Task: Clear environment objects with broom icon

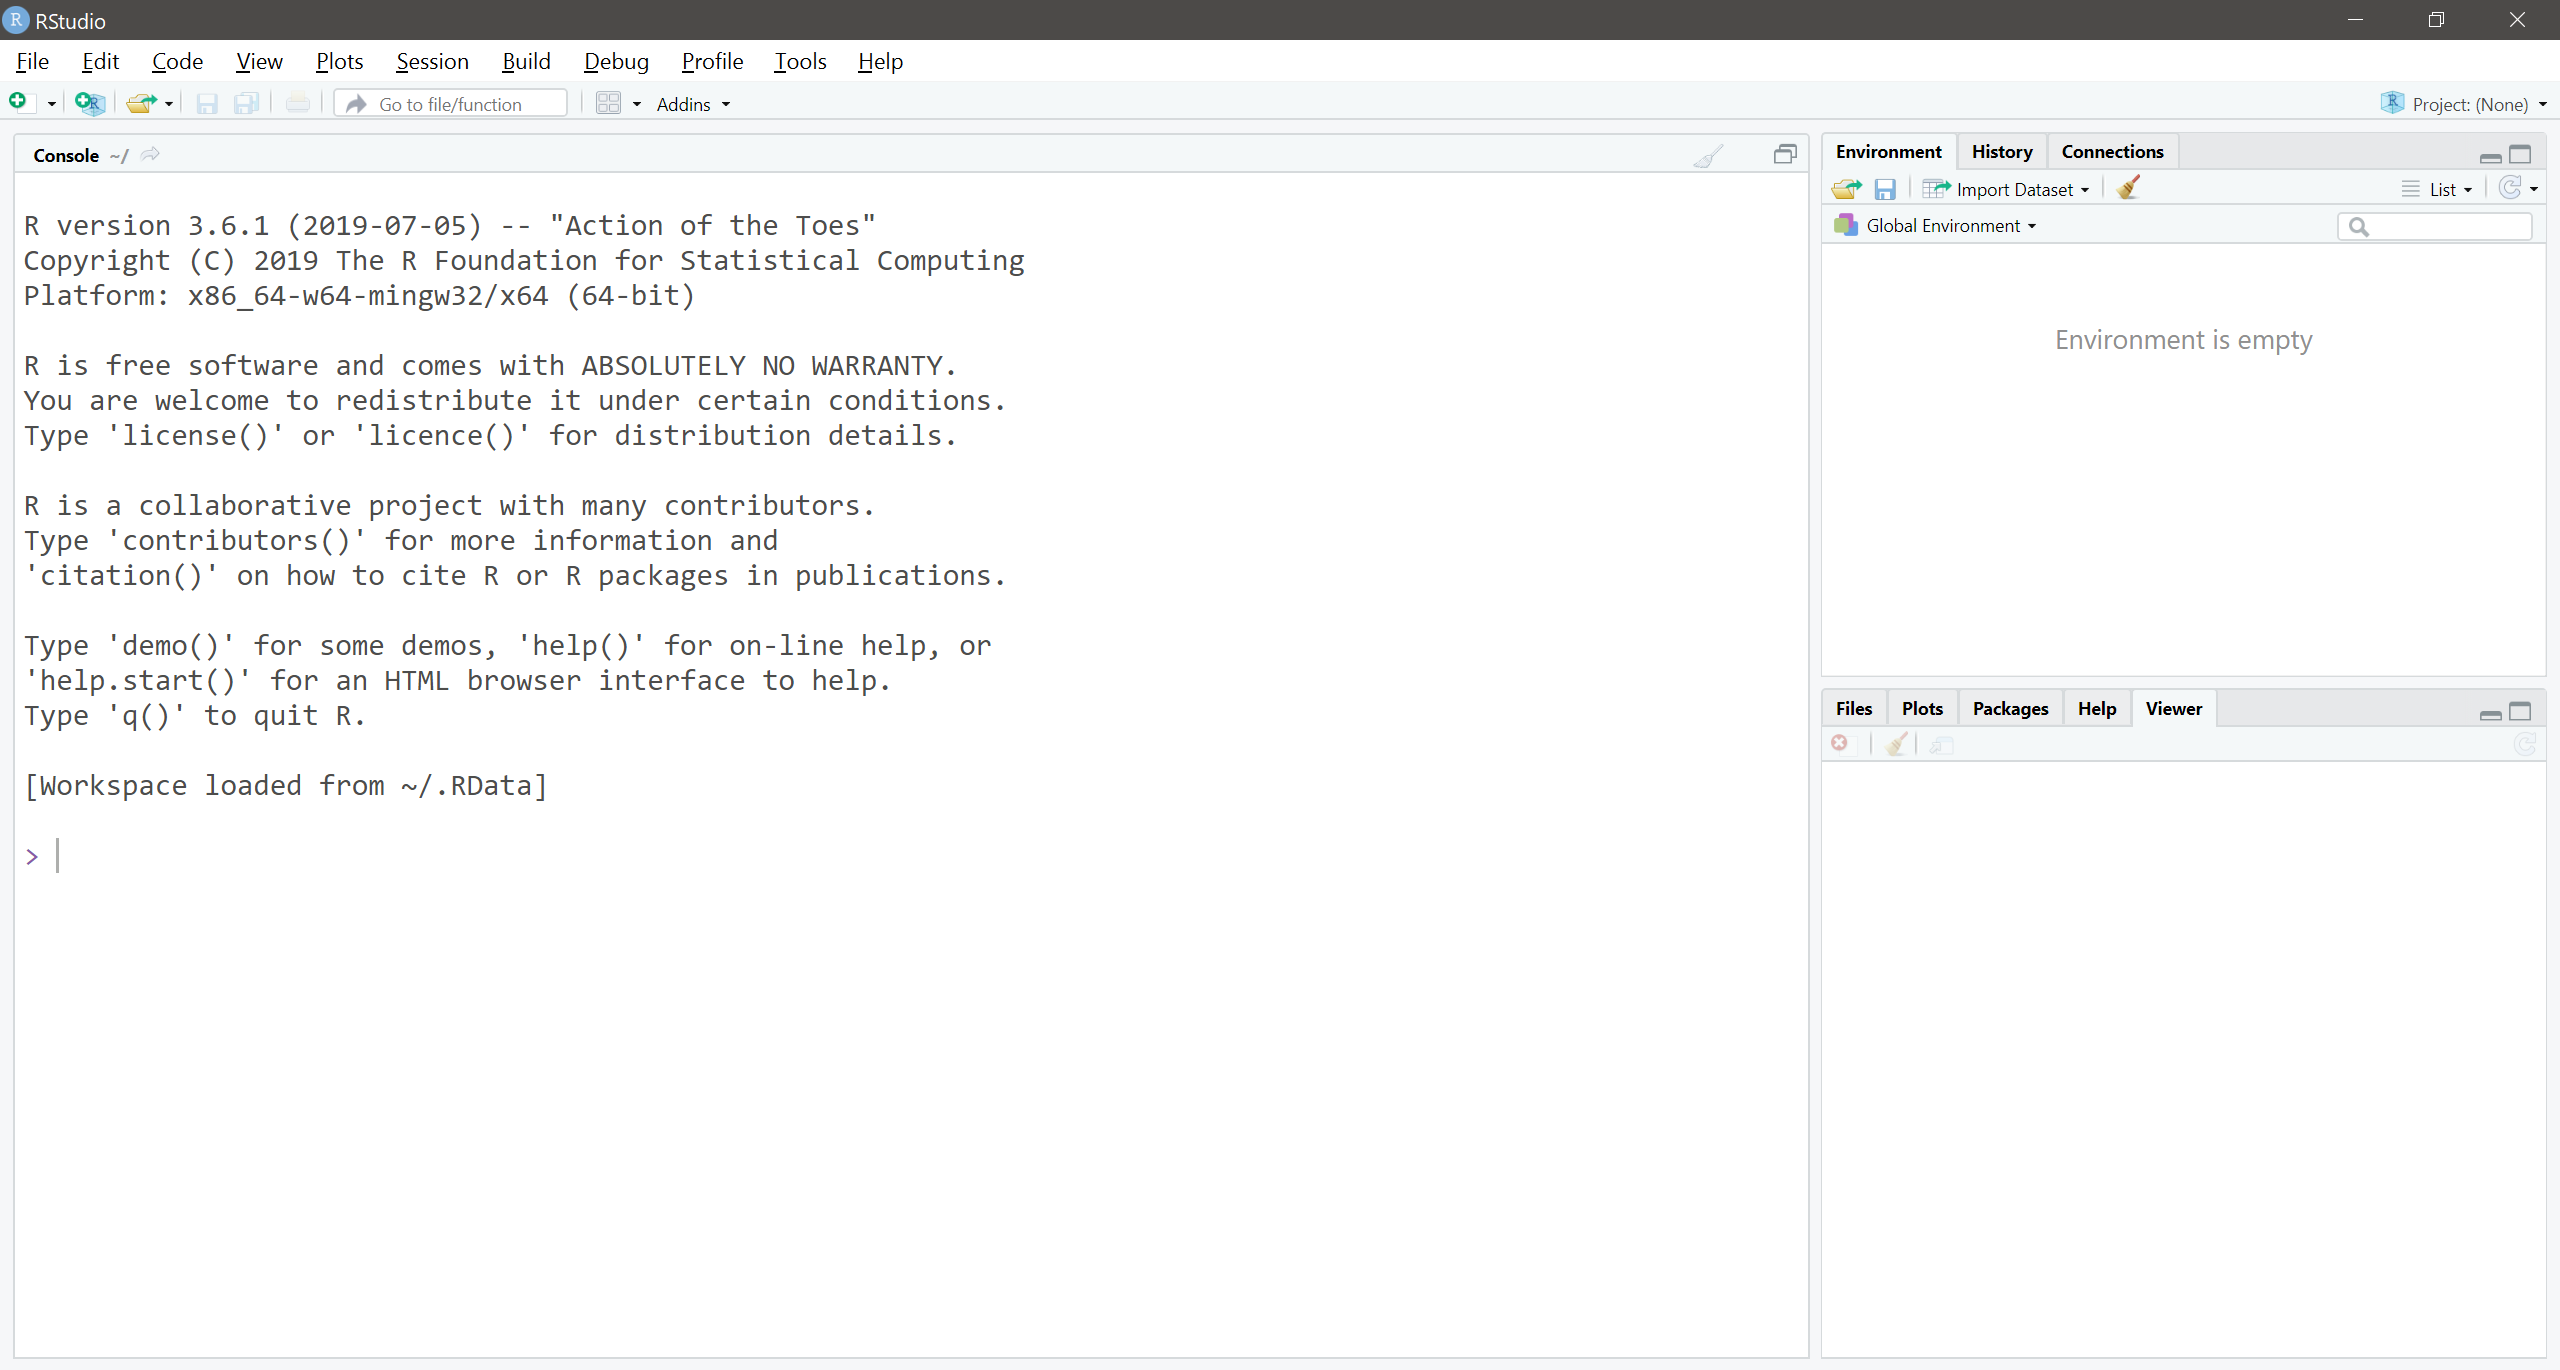Action: pyautogui.click(x=2128, y=188)
